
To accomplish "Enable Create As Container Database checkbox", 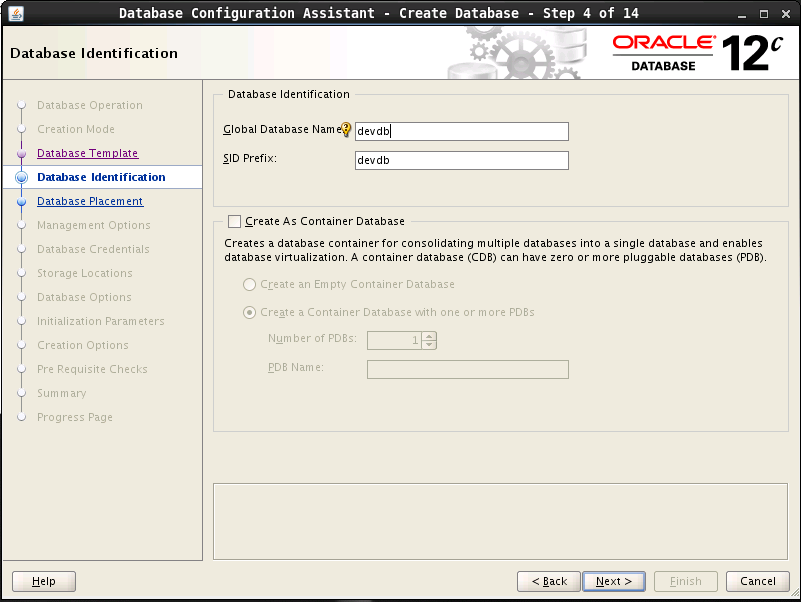I will point(235,222).
